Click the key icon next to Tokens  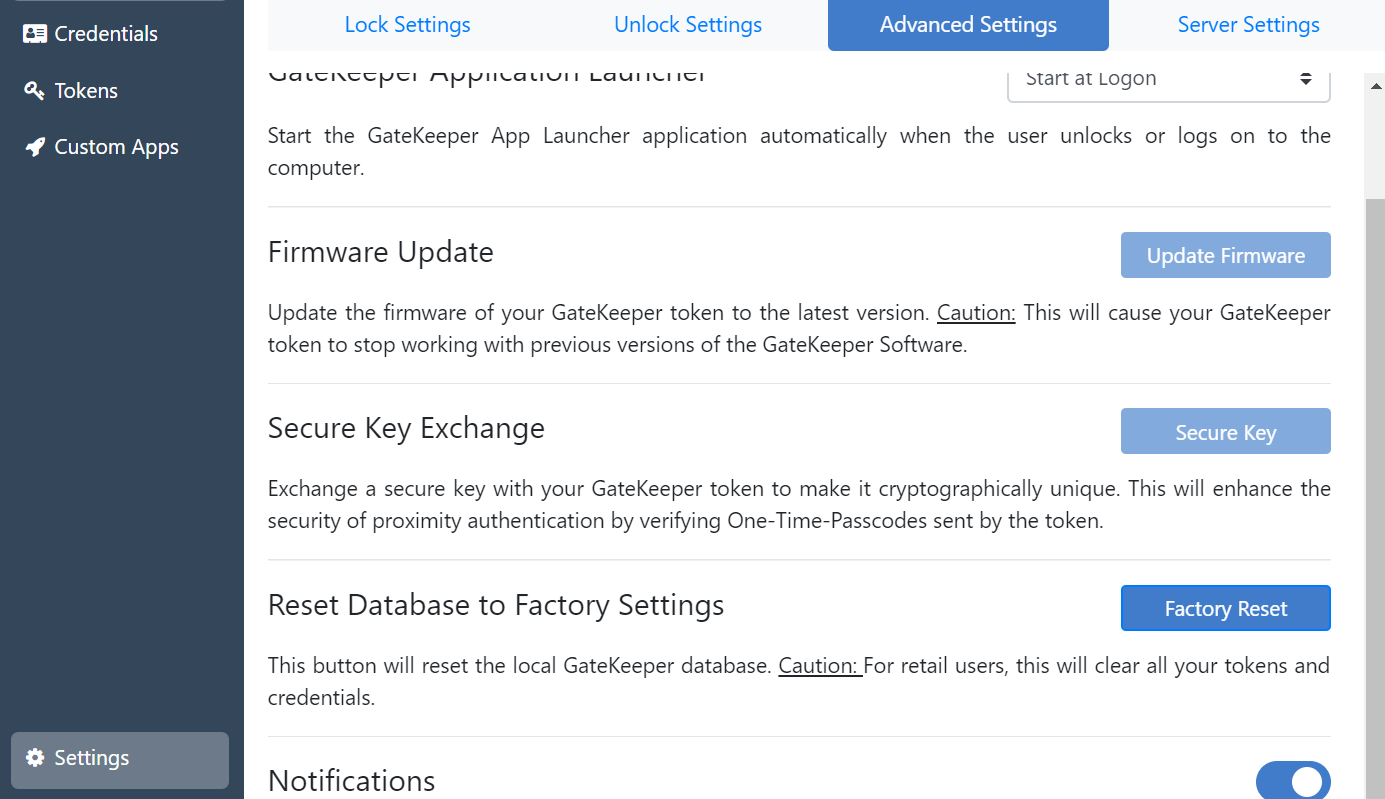35,91
